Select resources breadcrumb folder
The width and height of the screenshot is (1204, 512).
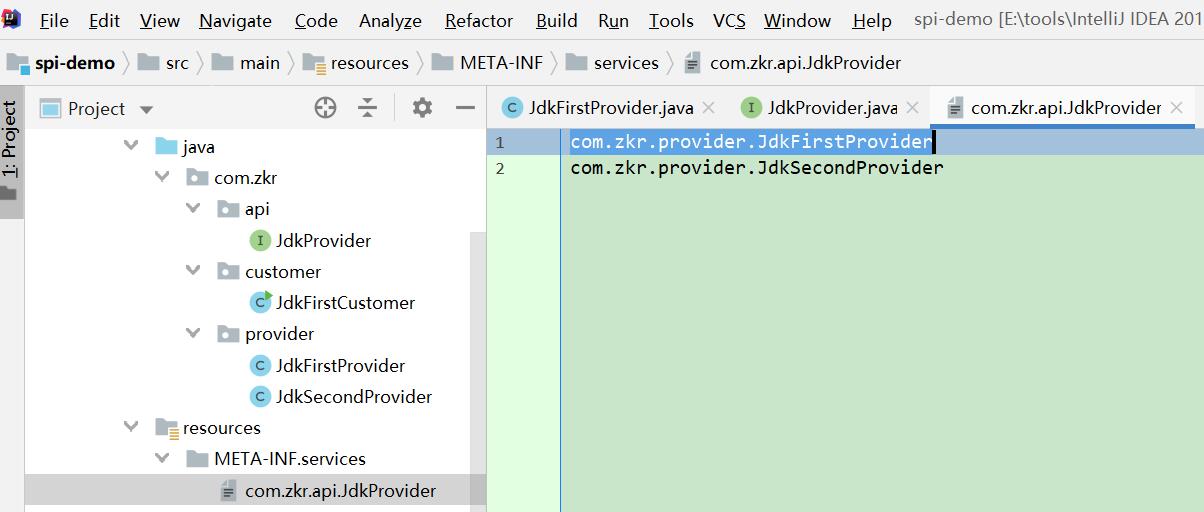tap(356, 63)
